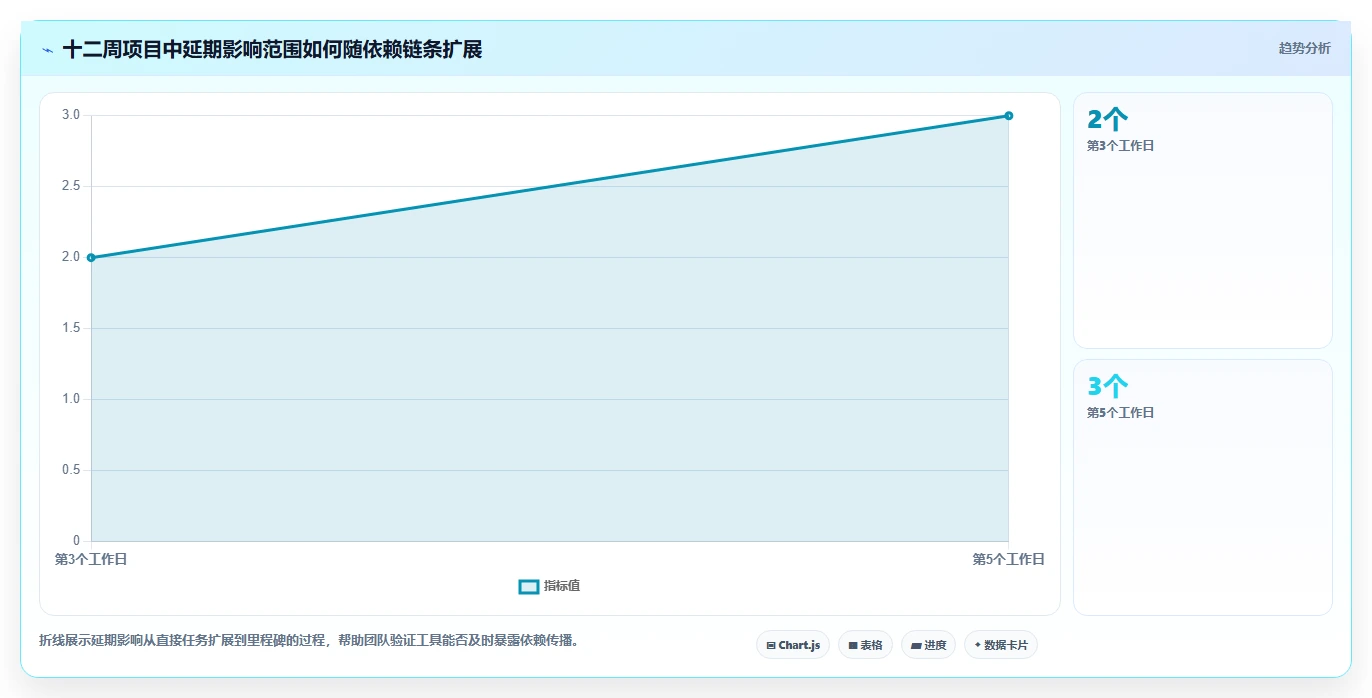Click the lightning icon beside the title
This screenshot has width=1372, height=698.
click(47, 50)
